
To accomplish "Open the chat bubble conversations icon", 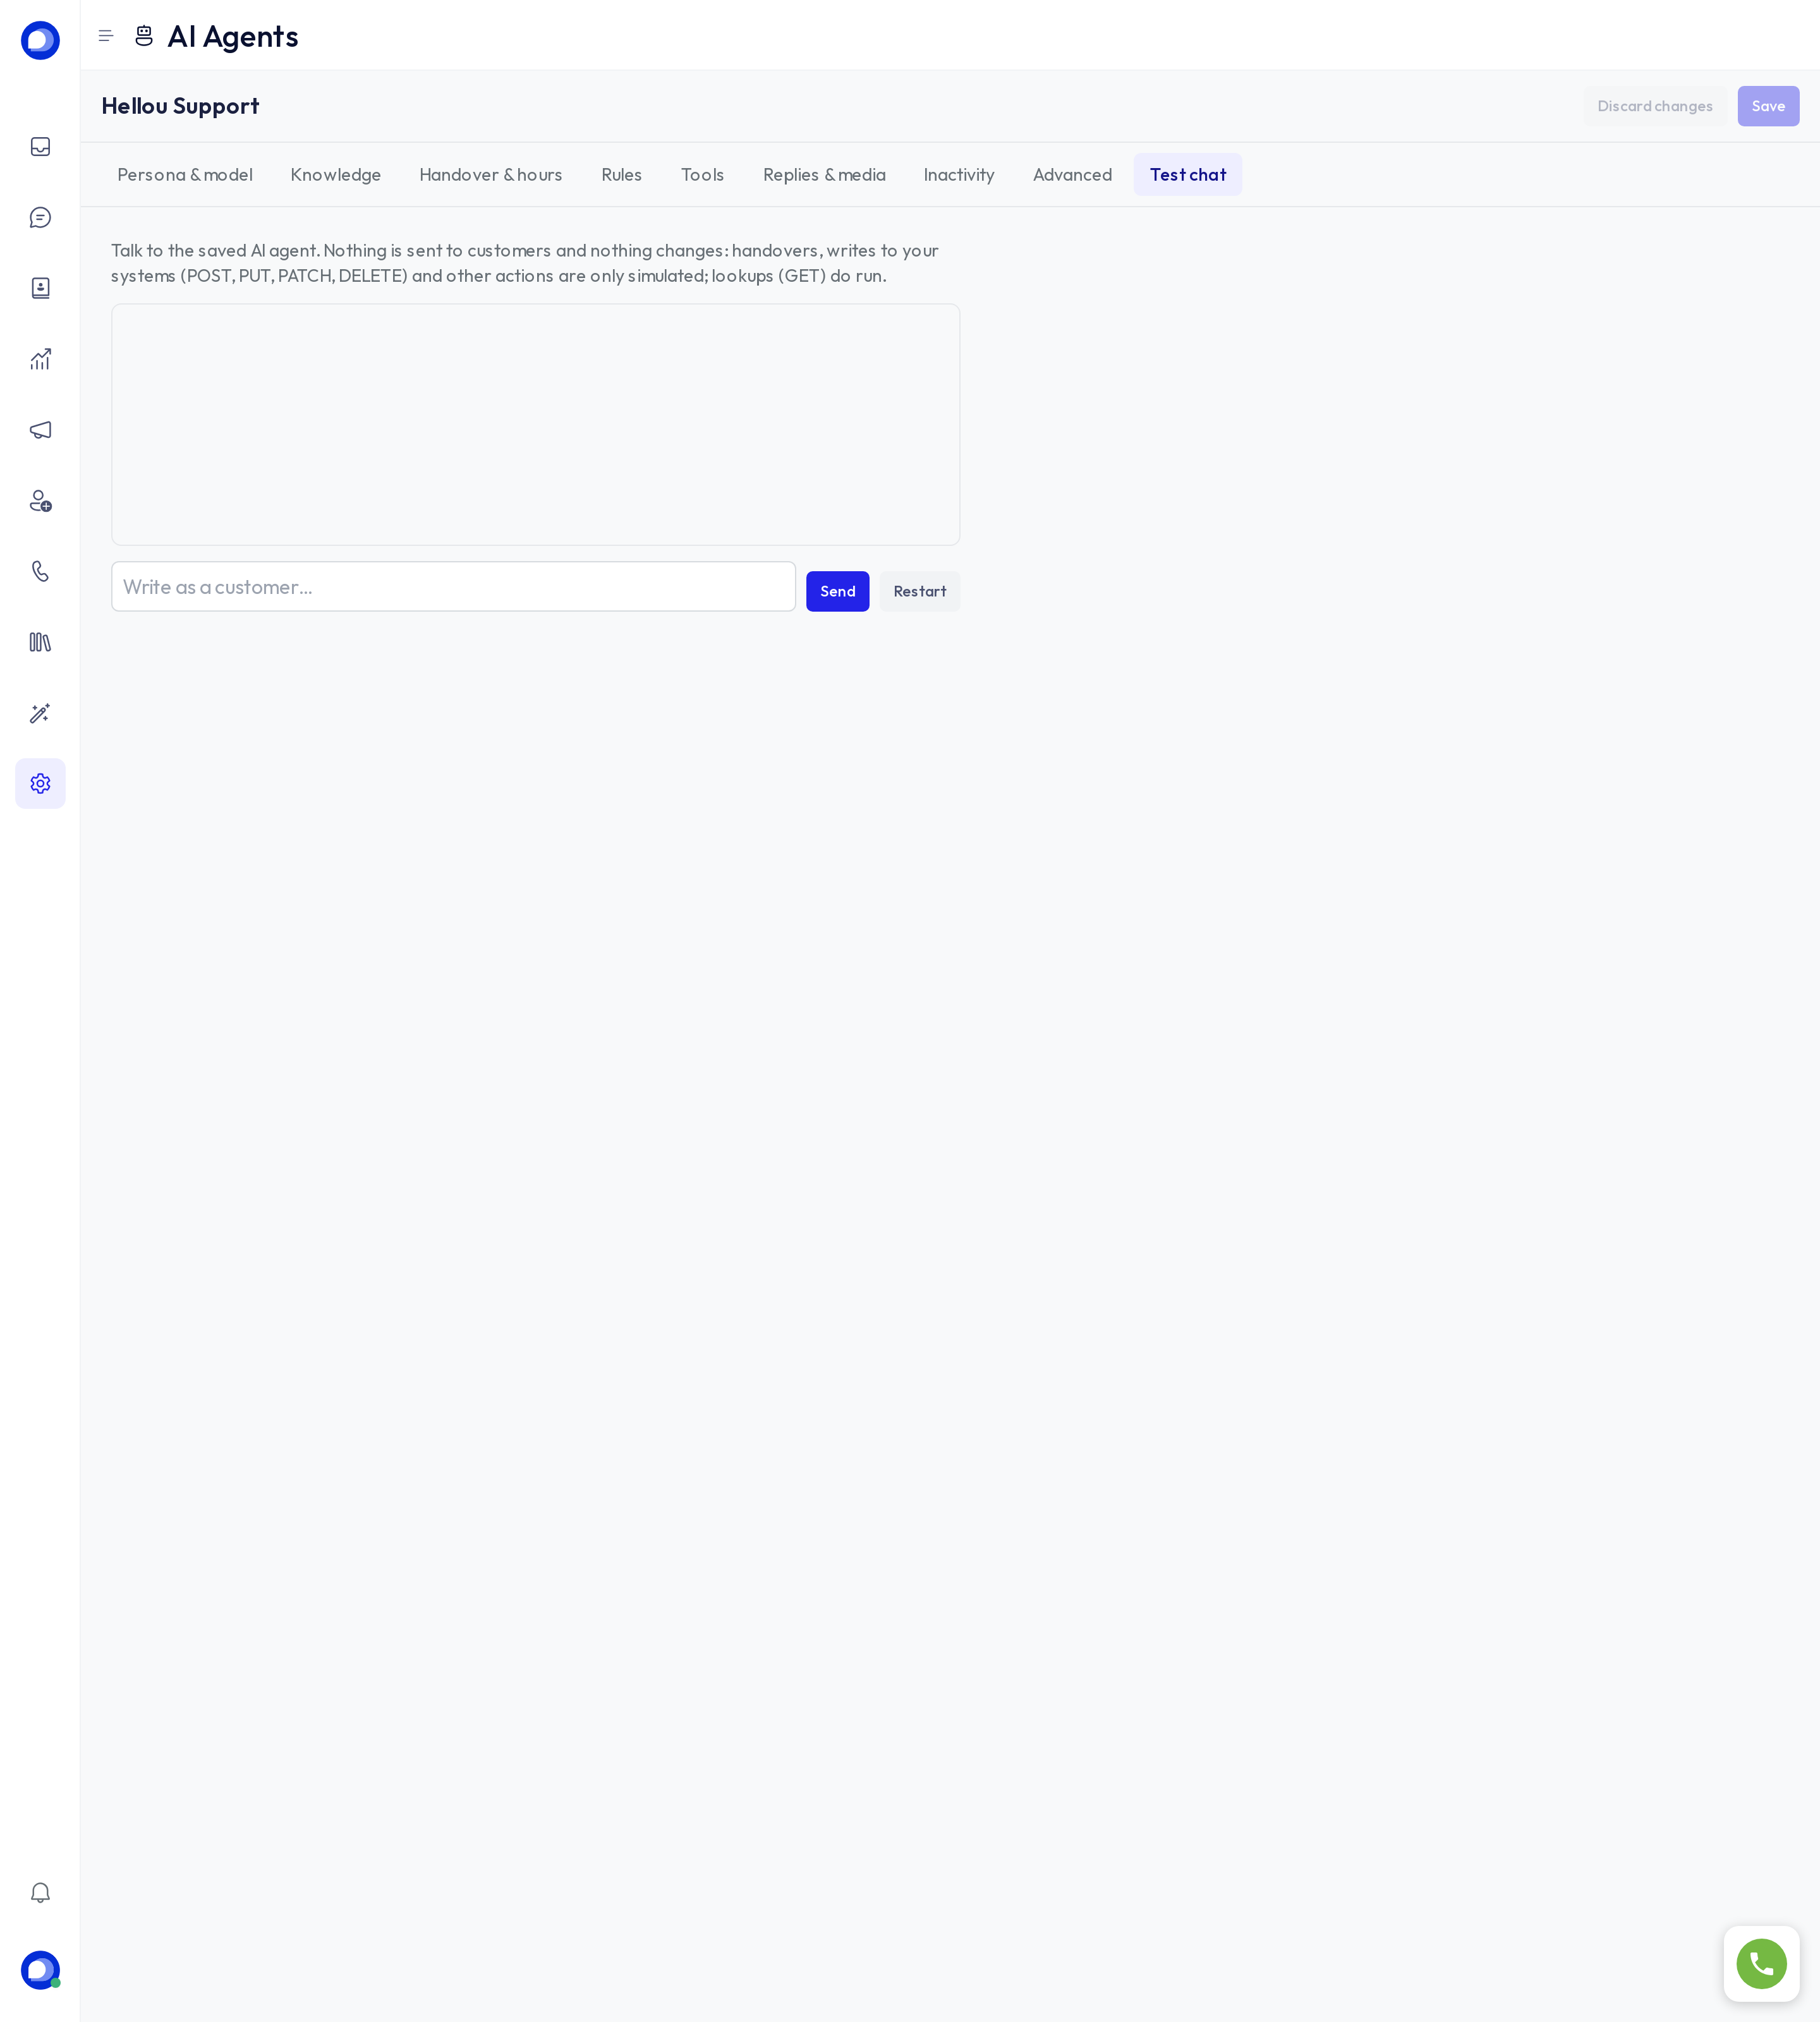I will point(40,217).
